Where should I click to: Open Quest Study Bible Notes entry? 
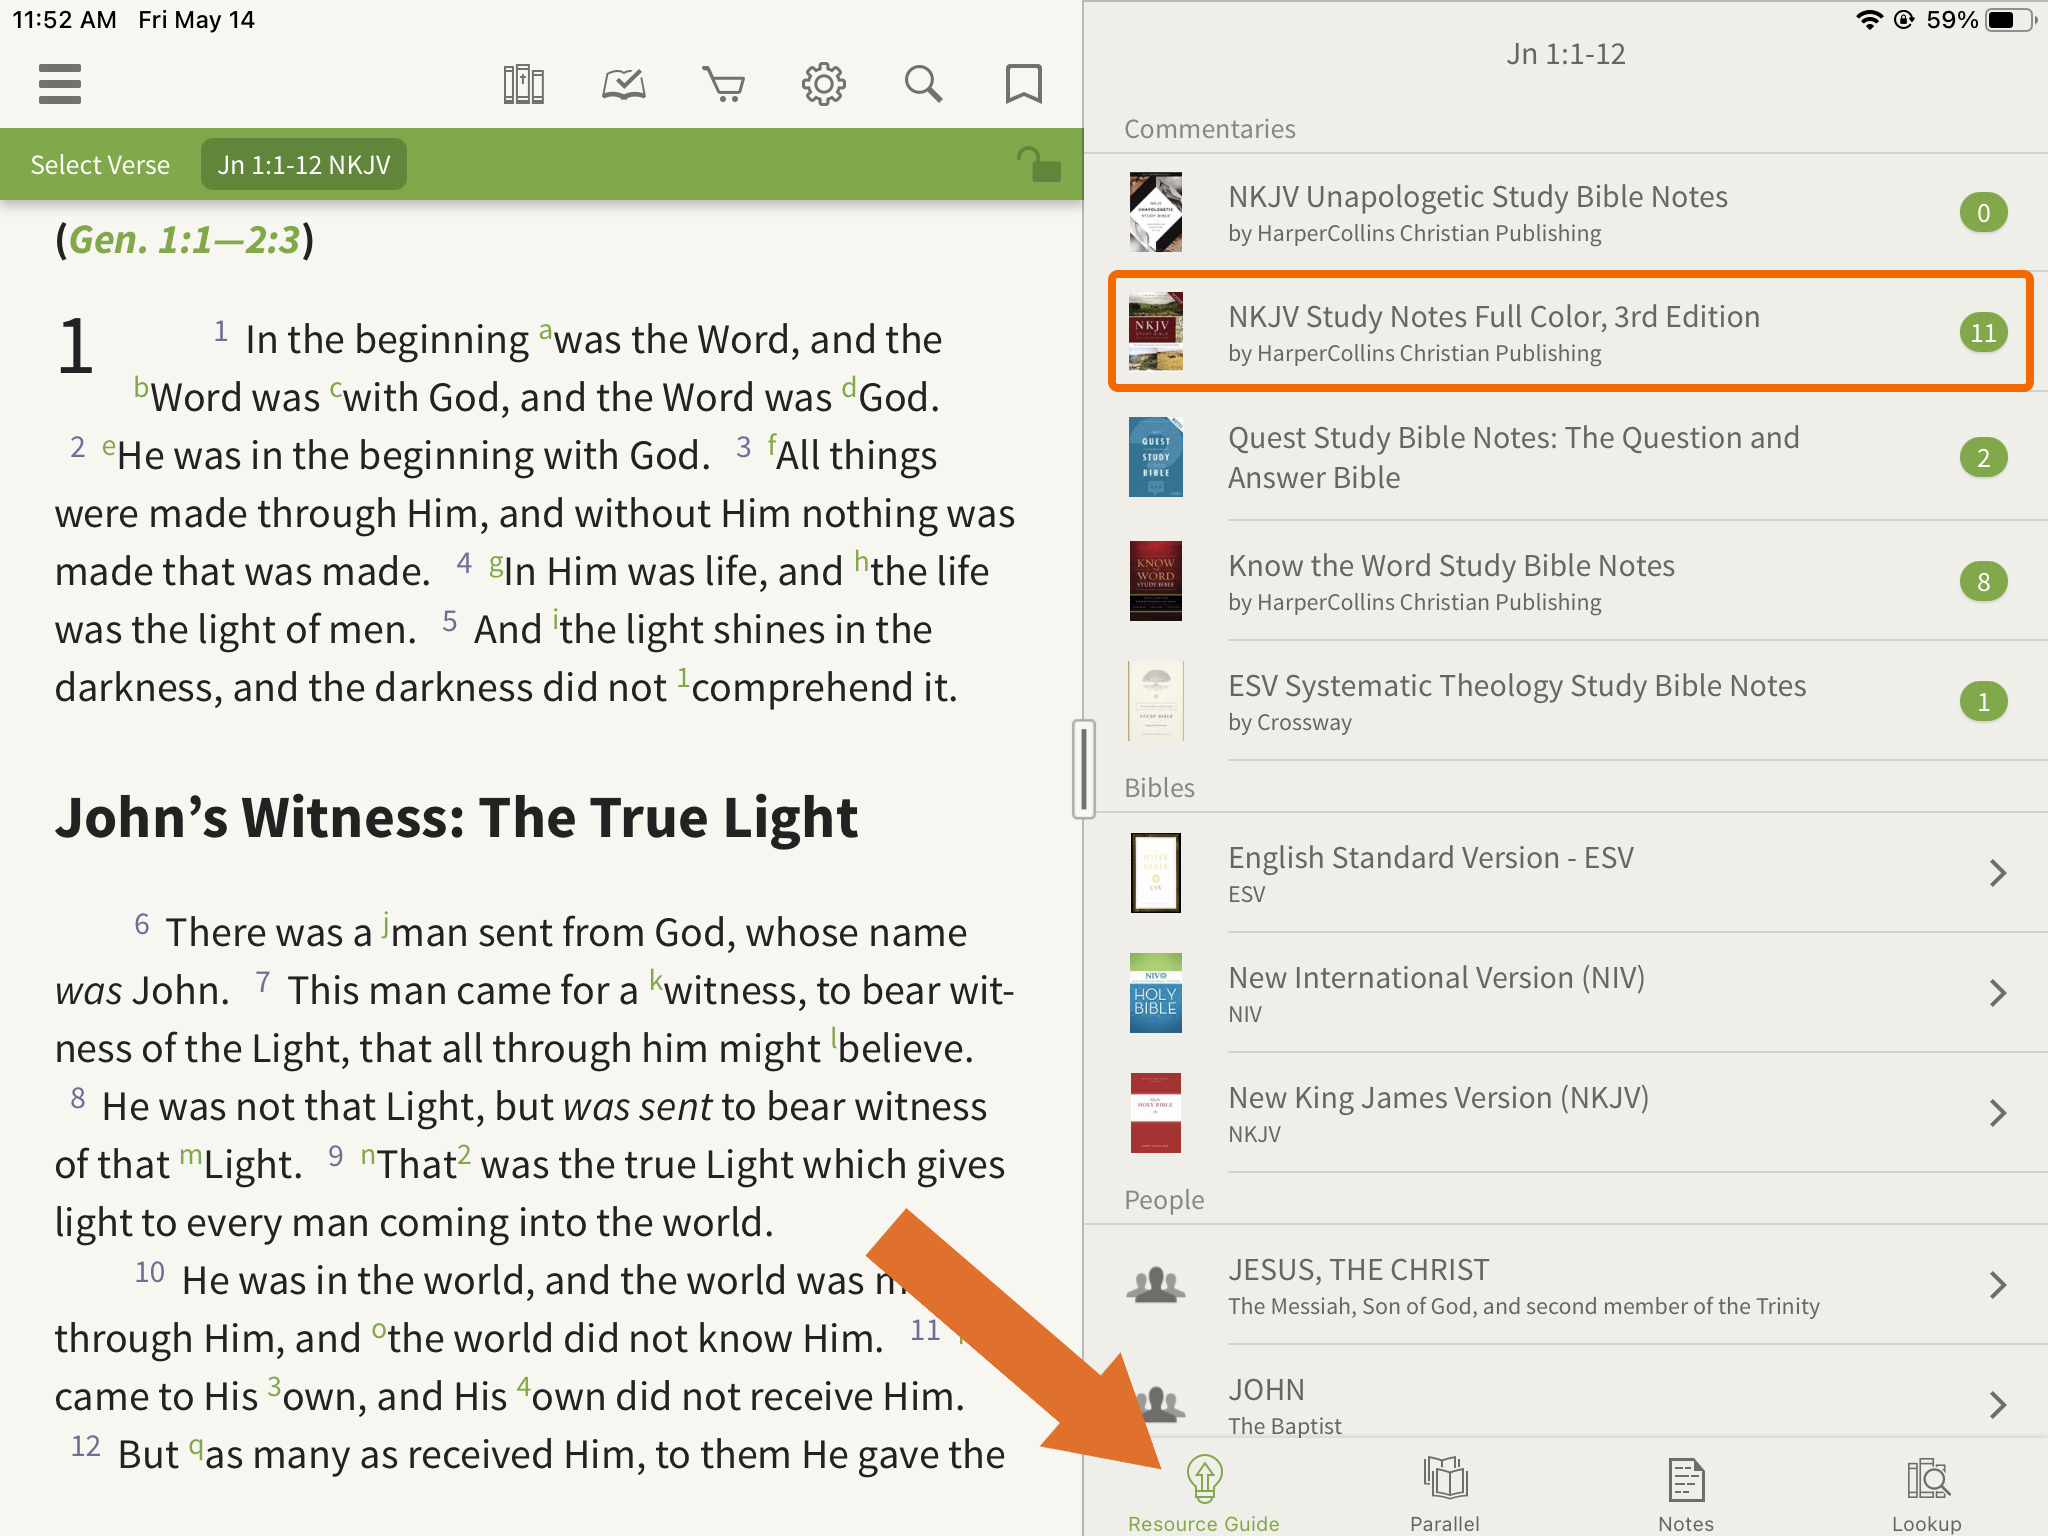coord(1566,457)
